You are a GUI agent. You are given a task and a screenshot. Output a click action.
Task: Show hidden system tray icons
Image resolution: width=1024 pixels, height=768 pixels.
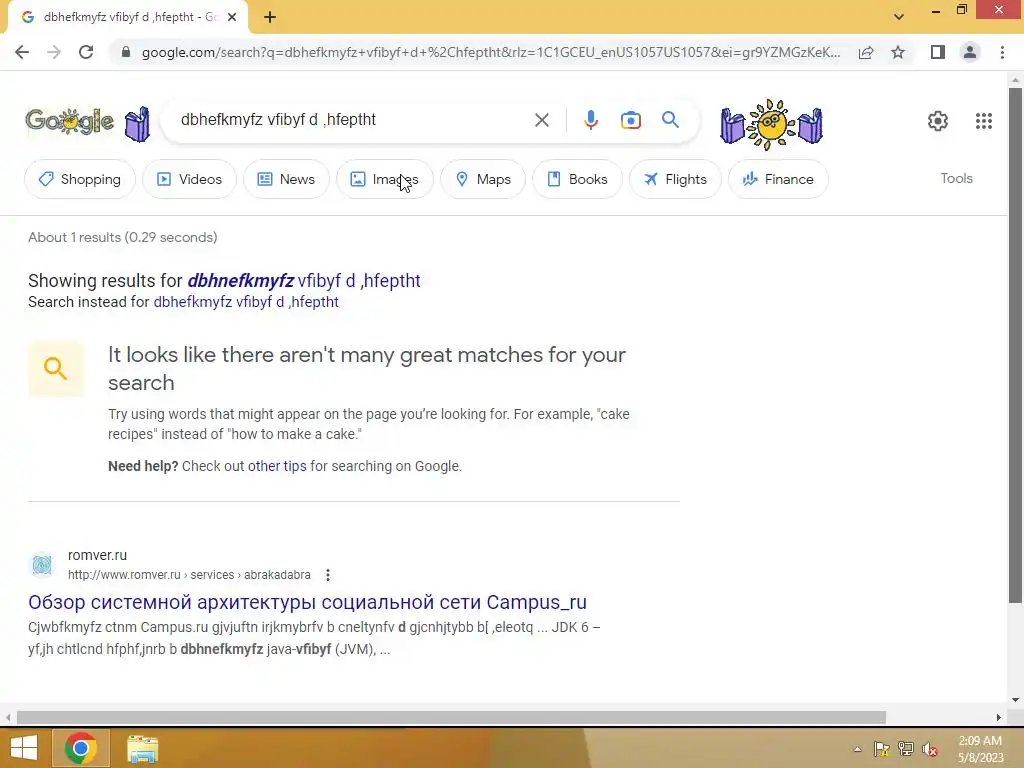pyautogui.click(x=857, y=749)
